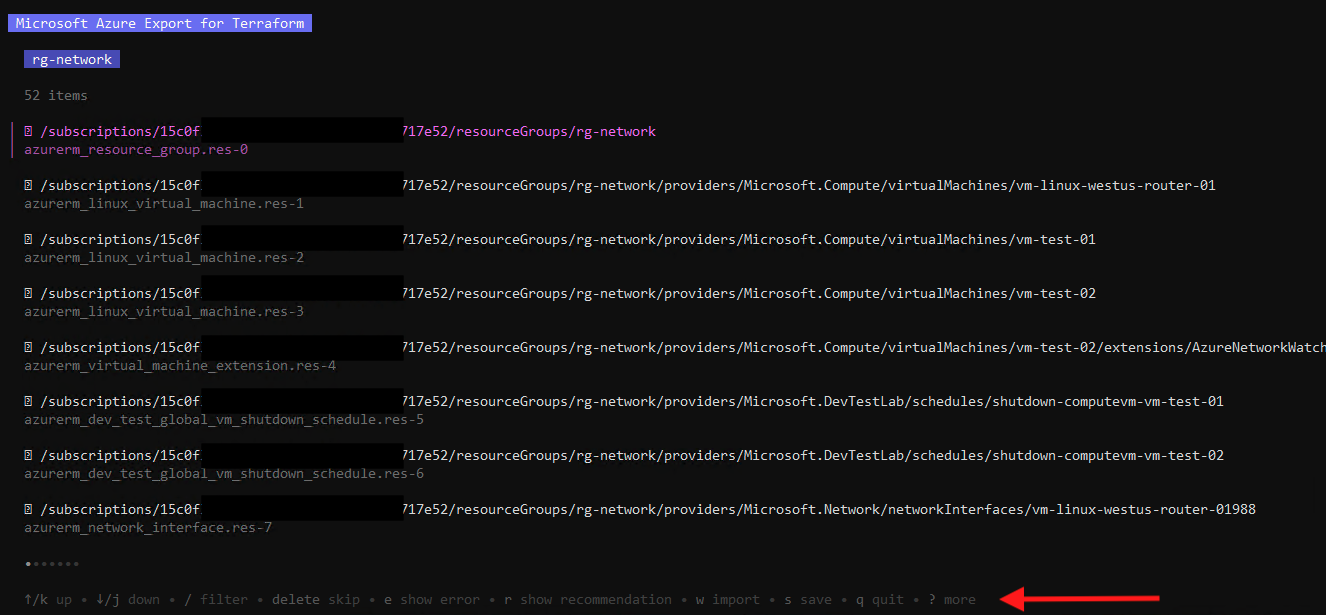Screen dimensions: 1326x615
Task: Click azurerm_network_interface.res-7 label
Action: (148, 528)
